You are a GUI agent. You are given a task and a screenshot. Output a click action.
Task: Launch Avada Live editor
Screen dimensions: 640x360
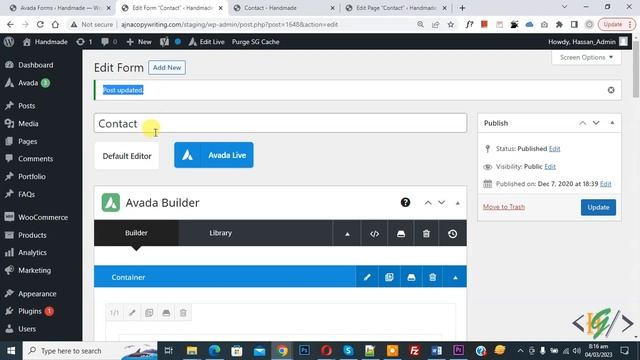[x=213, y=155]
